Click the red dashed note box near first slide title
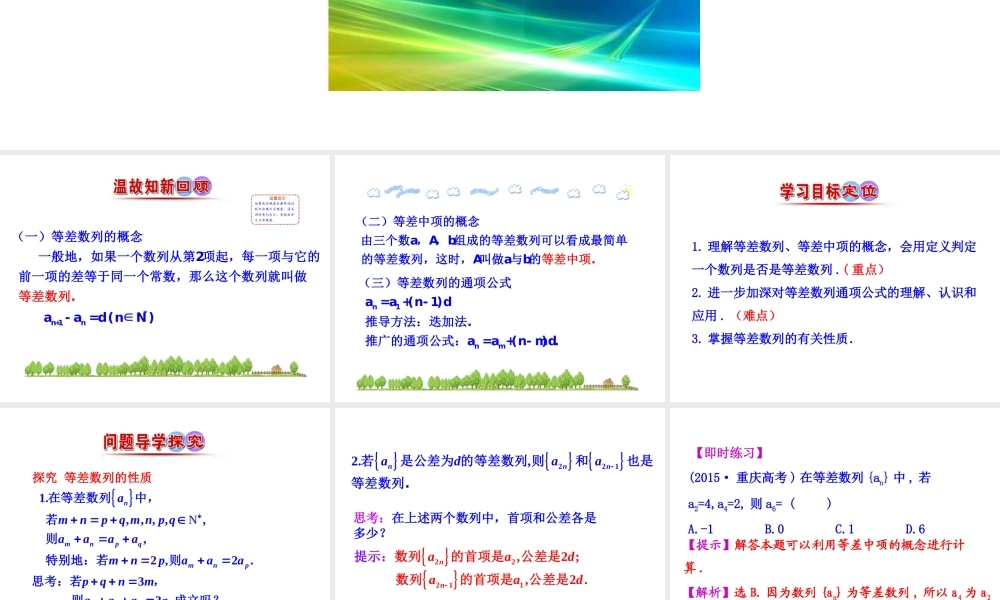Image resolution: width=1000 pixels, height=600 pixels. [274, 209]
